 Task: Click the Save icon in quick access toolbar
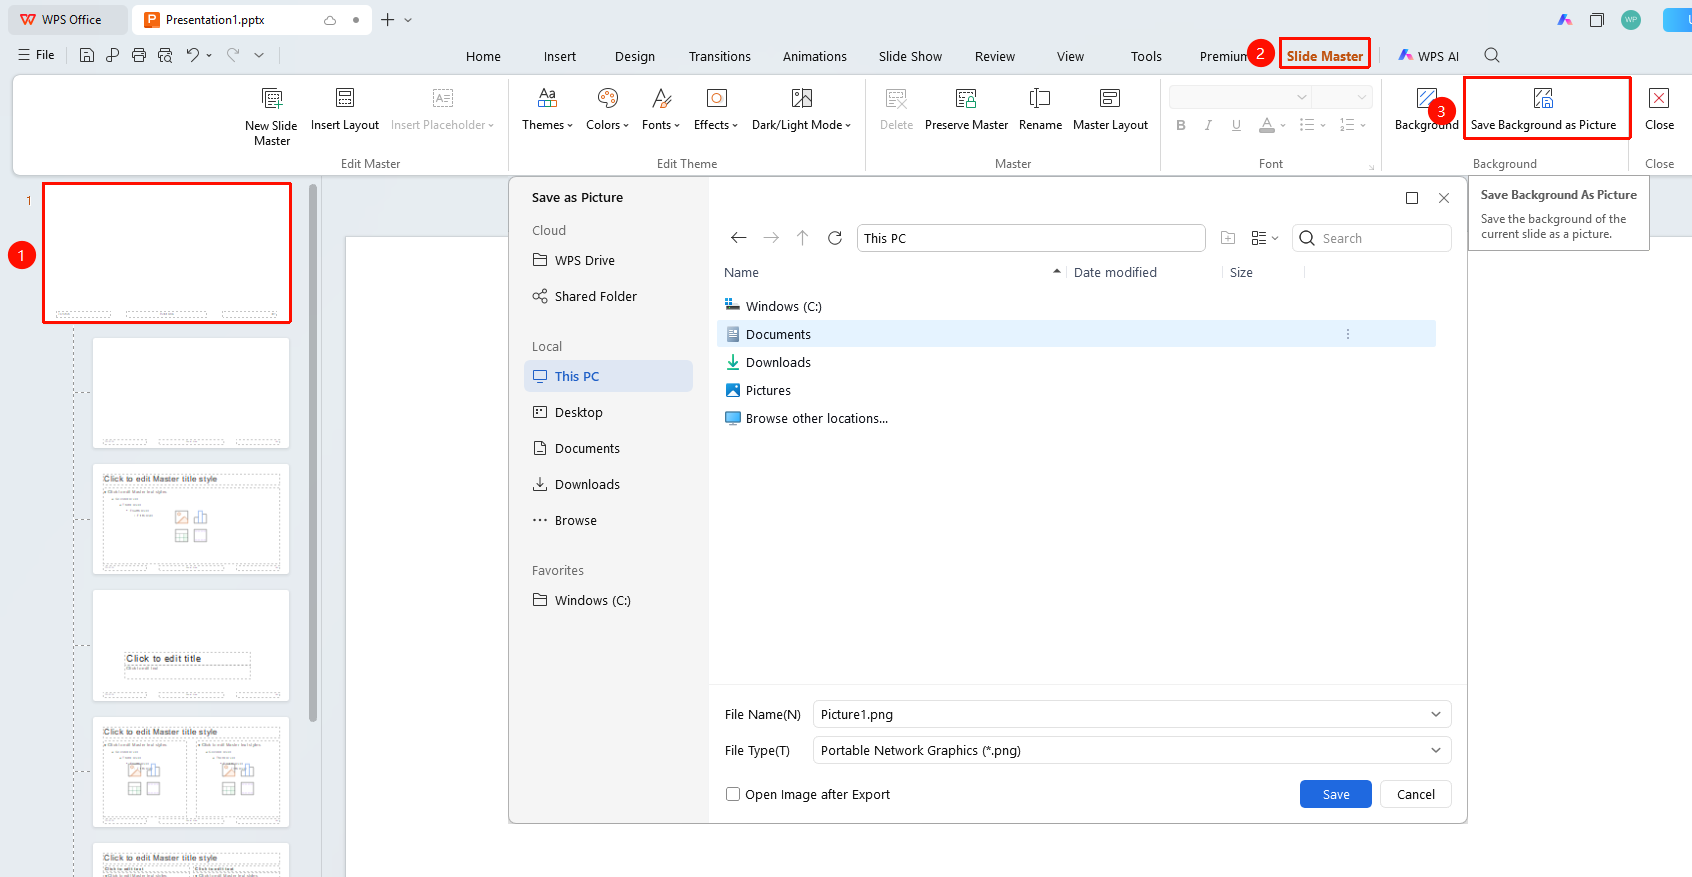[x=87, y=55]
